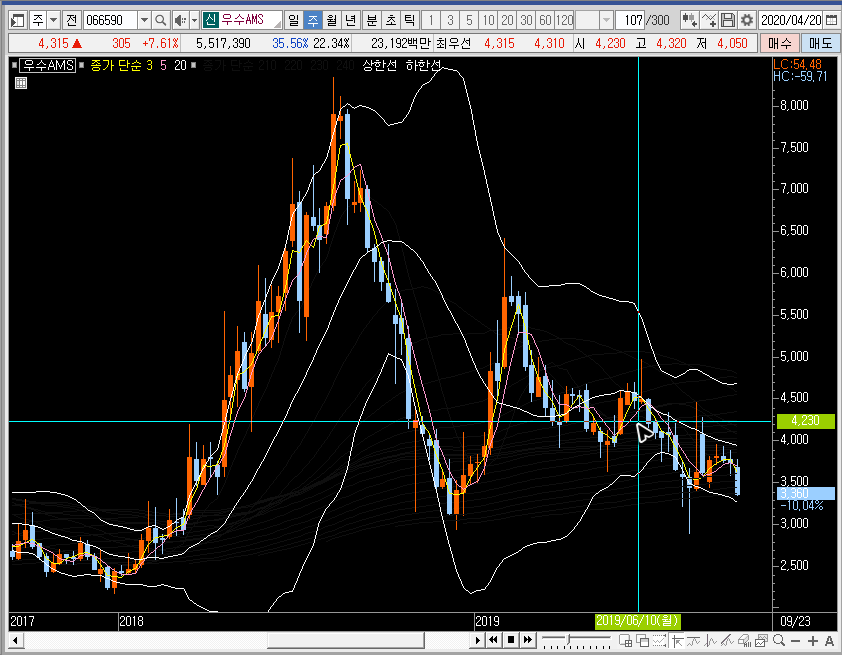Select the minute (분) chart period
Viewport: 842px width, 655px height.
[372, 20]
